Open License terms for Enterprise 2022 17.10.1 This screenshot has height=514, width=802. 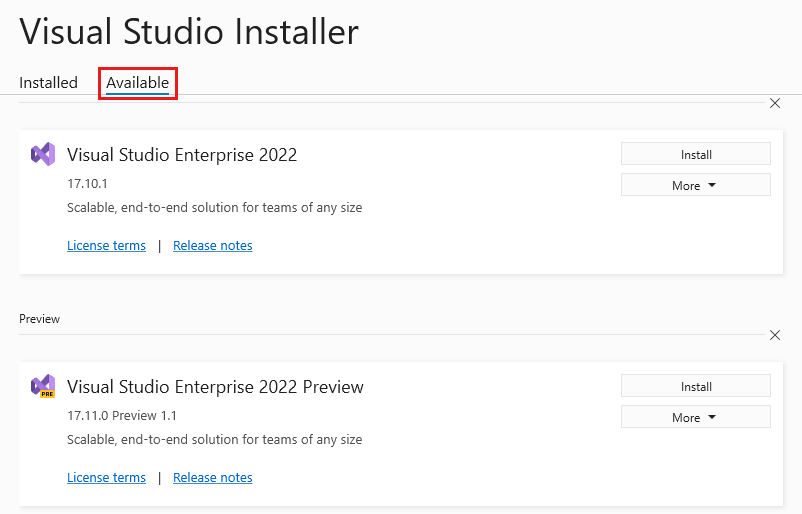(x=106, y=245)
